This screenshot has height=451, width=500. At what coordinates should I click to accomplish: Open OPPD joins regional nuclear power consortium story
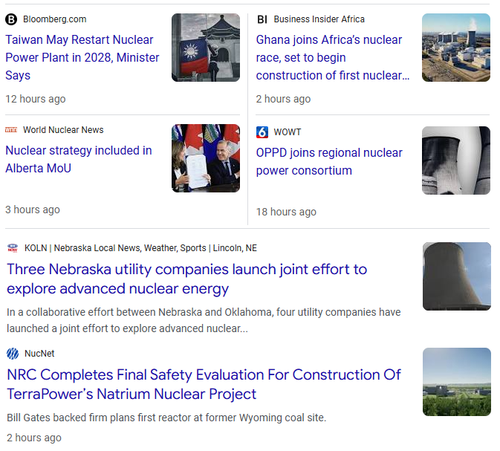329,162
